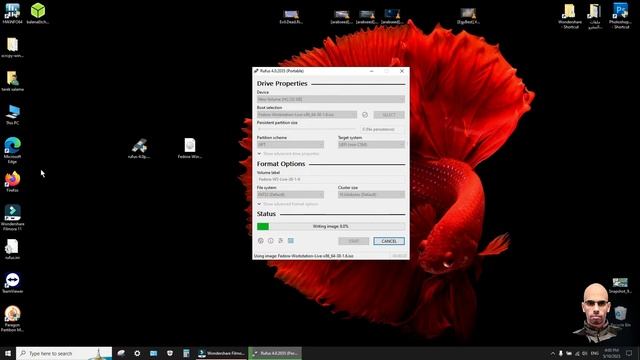The image size is (640, 360).
Task: Open This PC desktop icon
Action: (x=12, y=115)
